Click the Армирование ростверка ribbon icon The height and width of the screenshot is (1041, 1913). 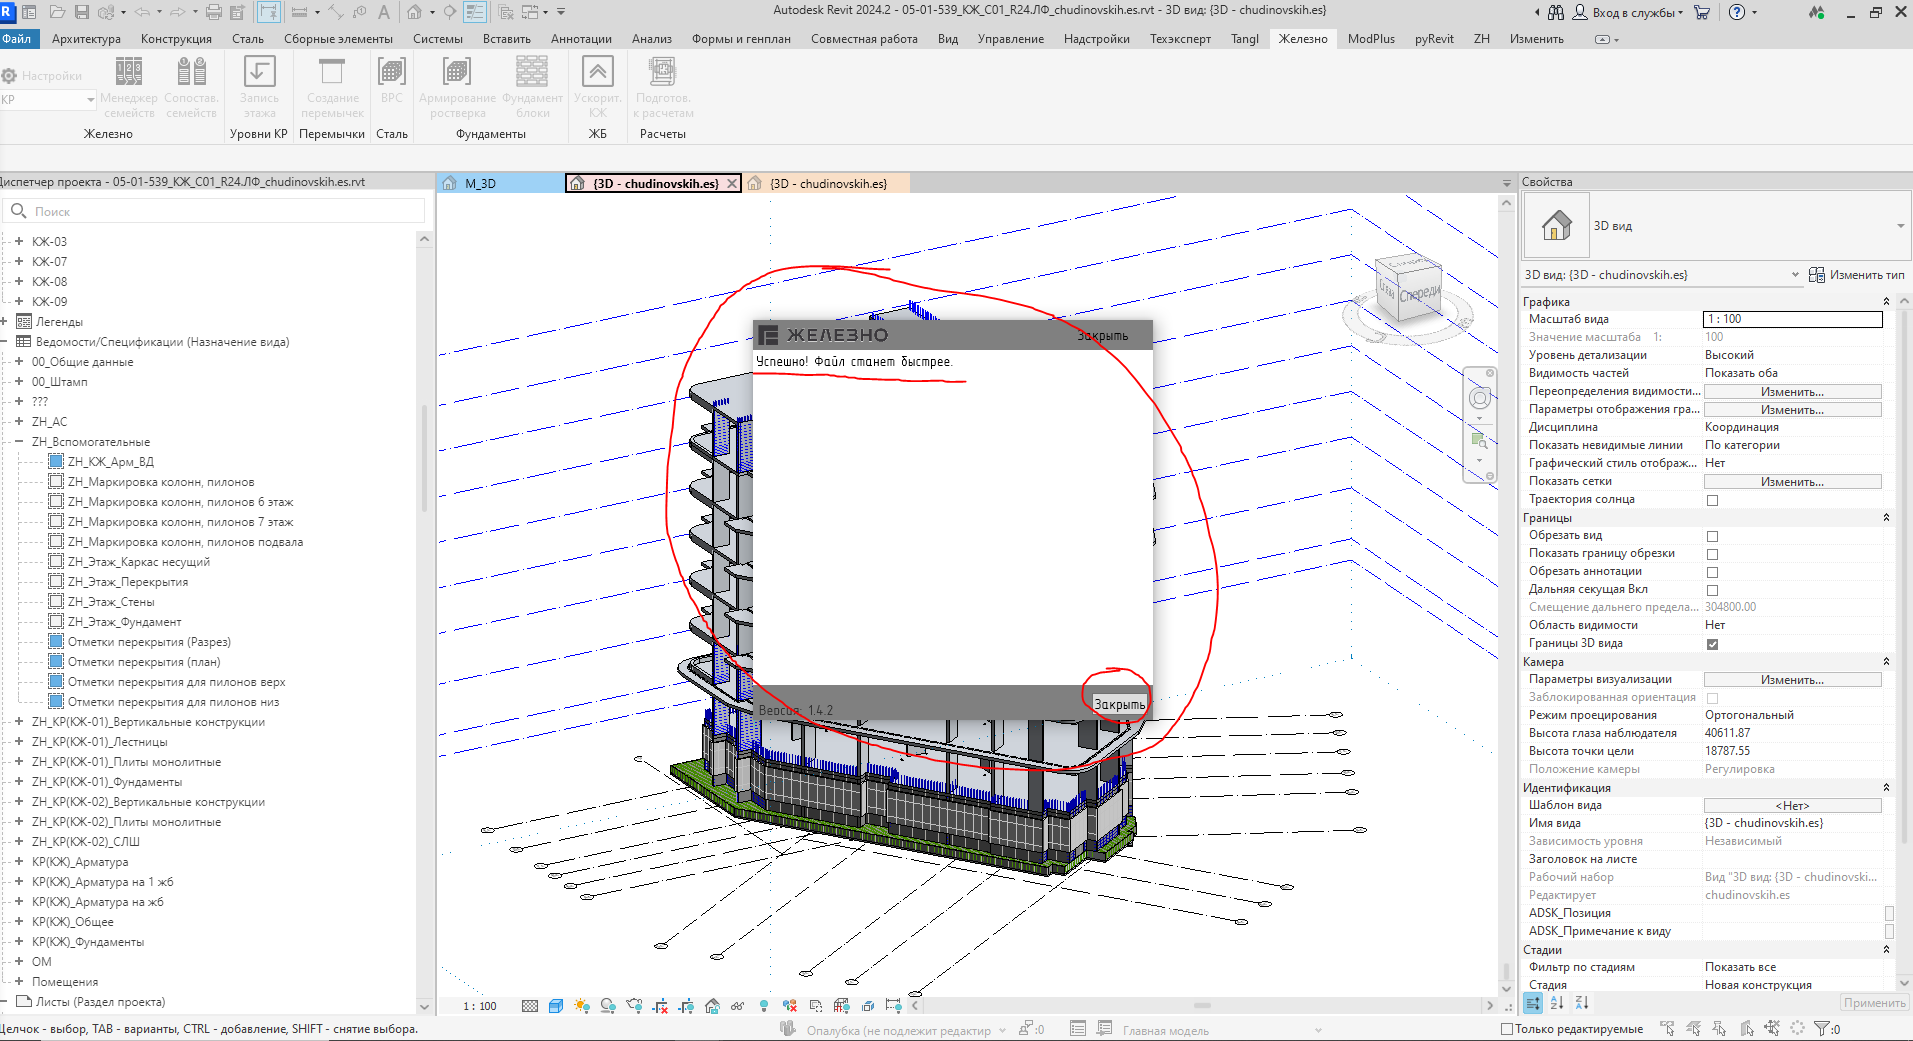(x=457, y=71)
